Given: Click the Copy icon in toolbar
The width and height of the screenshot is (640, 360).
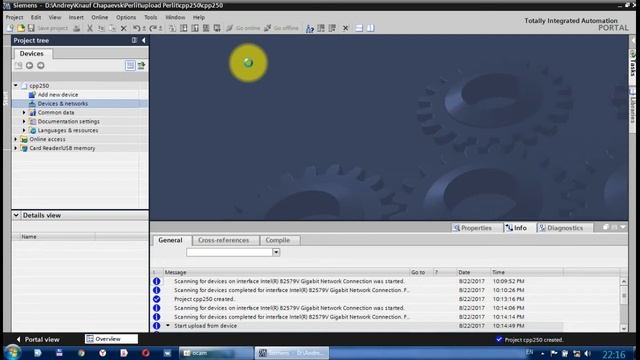Looking at the screenshot, I should click(x=101, y=28).
